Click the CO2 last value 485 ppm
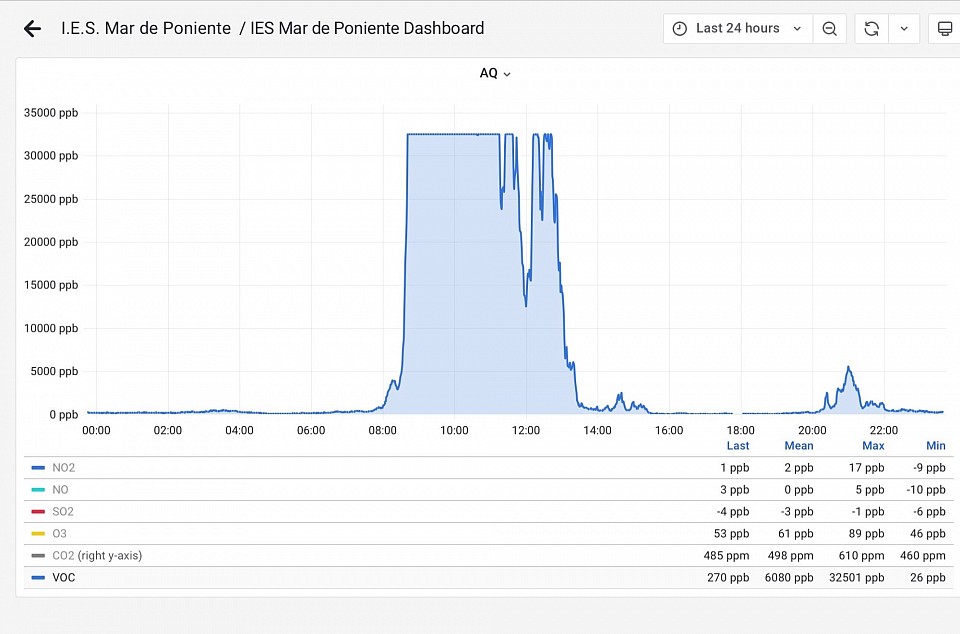The height and width of the screenshot is (634, 960). pyautogui.click(x=726, y=556)
